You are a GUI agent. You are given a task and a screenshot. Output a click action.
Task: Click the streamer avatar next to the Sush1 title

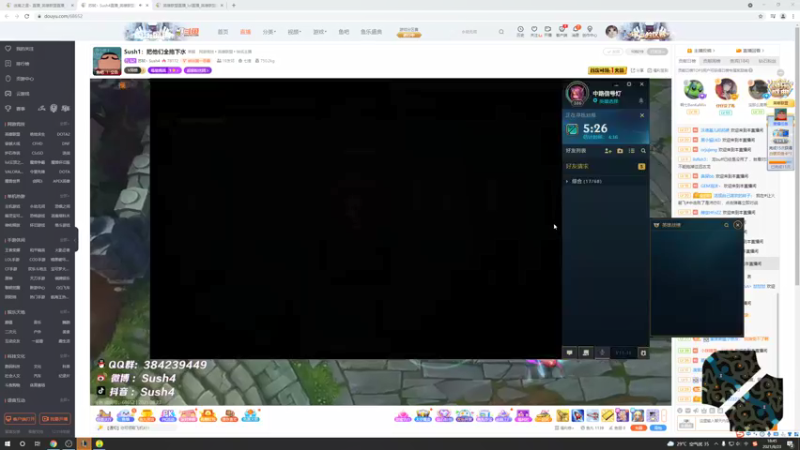click(x=107, y=61)
